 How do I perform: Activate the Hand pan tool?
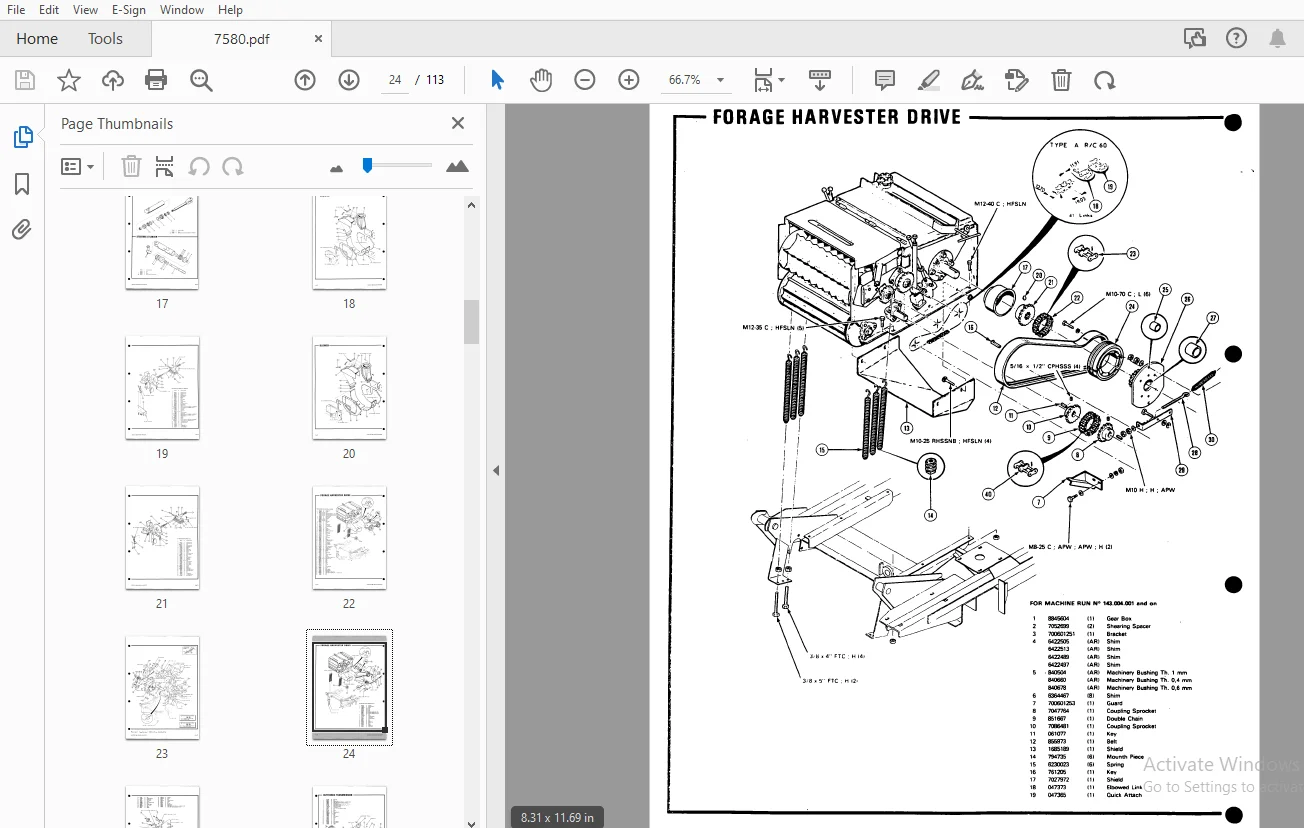pyautogui.click(x=541, y=80)
